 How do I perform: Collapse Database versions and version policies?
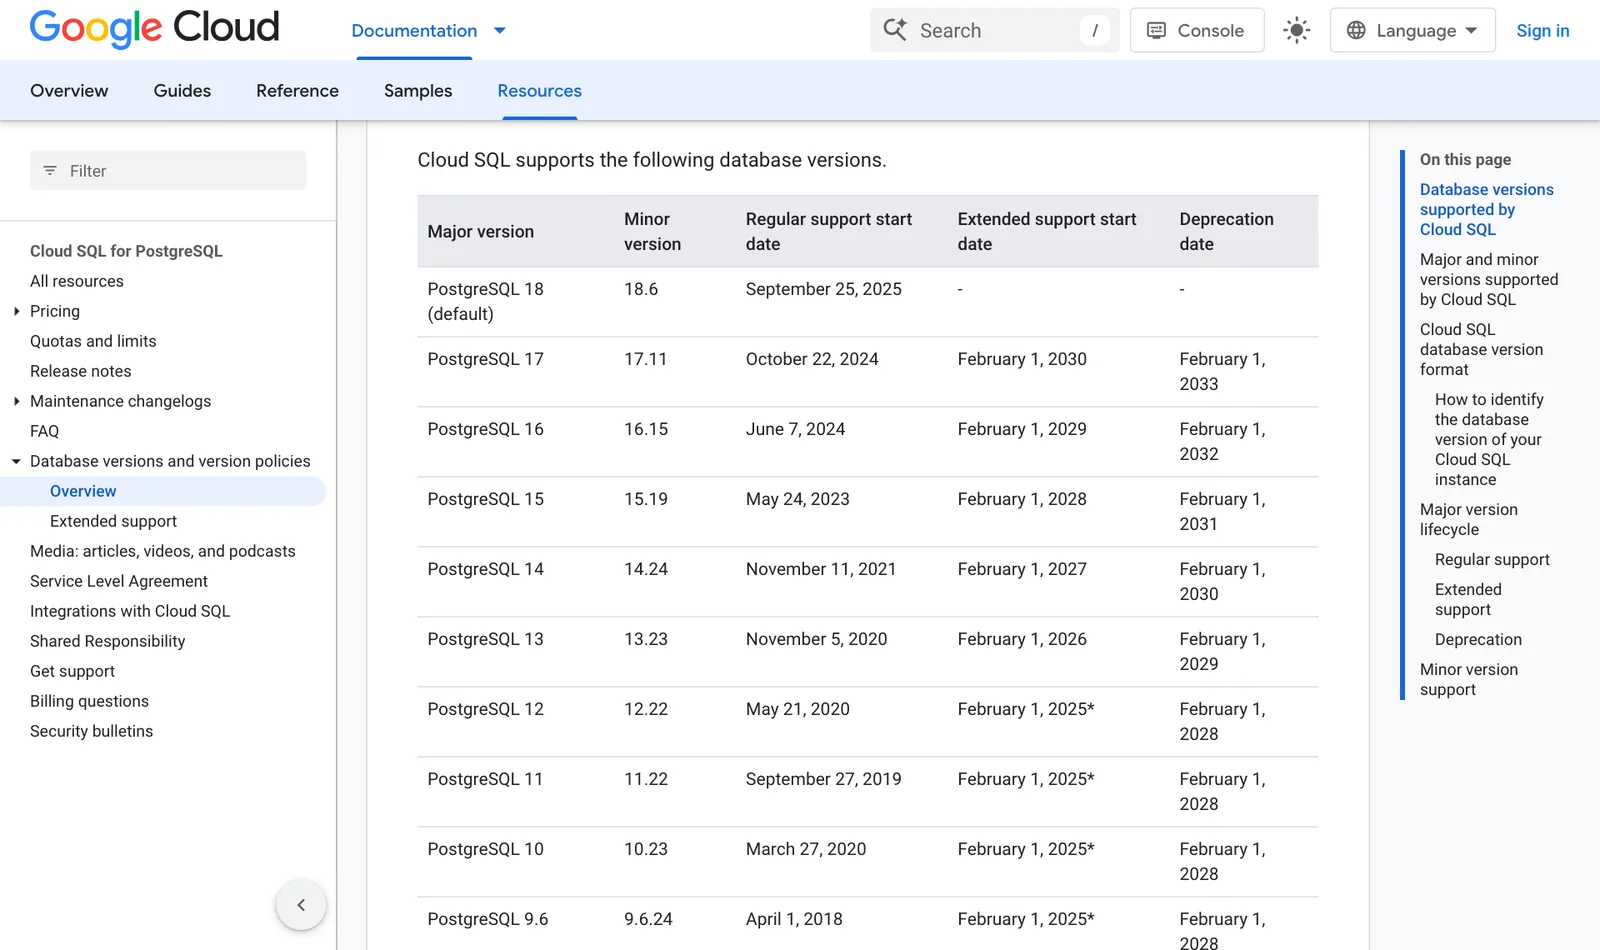point(17,461)
